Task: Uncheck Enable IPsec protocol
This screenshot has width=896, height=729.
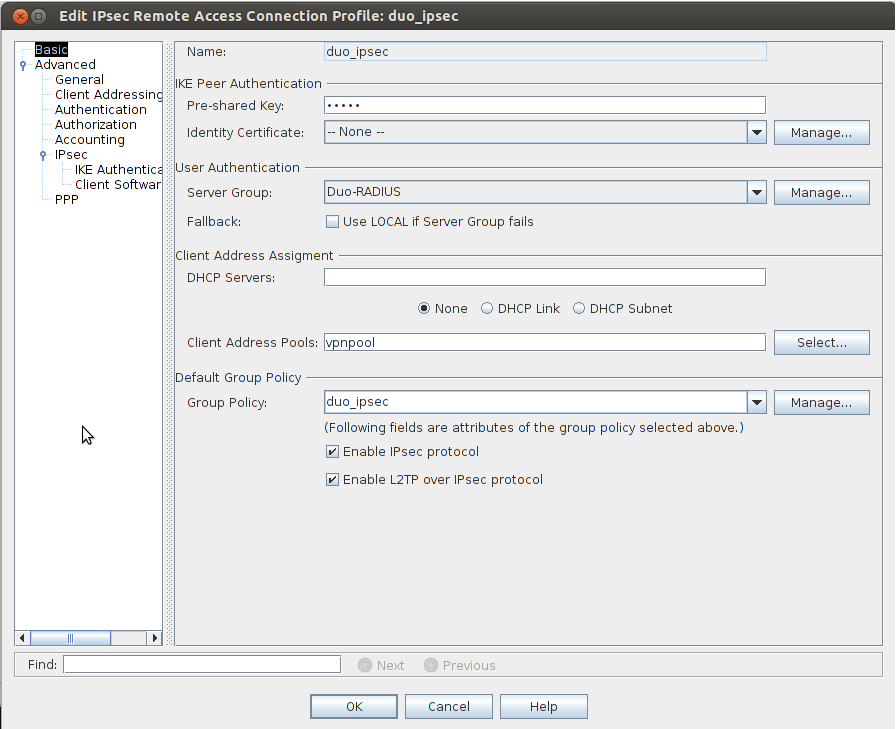Action: point(331,451)
